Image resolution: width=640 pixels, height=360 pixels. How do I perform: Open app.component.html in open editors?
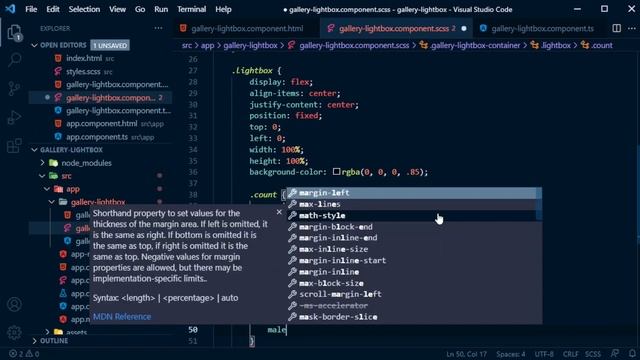(100, 124)
